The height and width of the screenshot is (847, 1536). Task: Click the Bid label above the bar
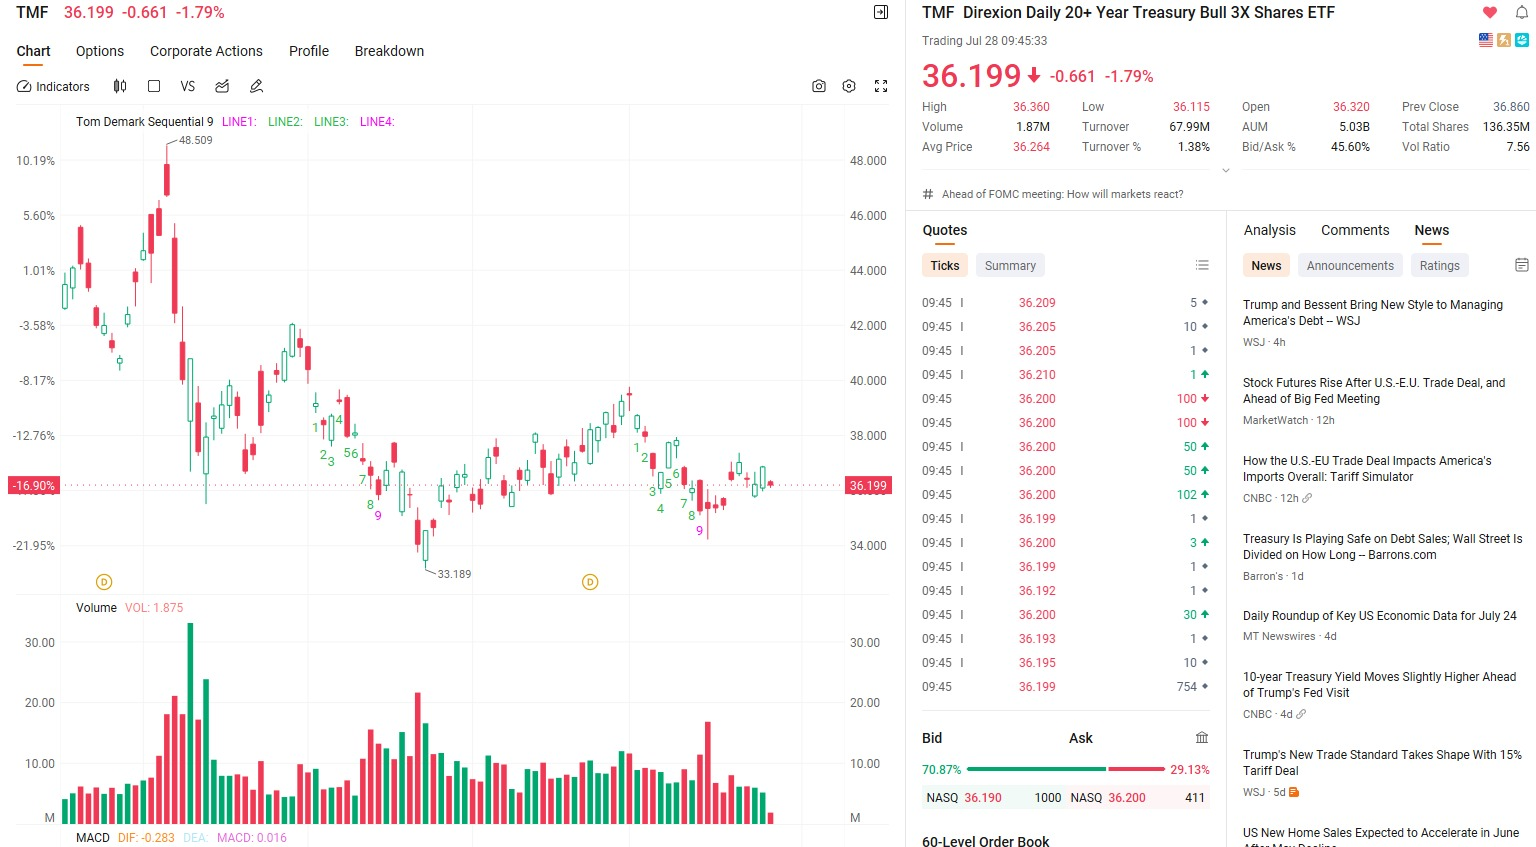coord(932,738)
